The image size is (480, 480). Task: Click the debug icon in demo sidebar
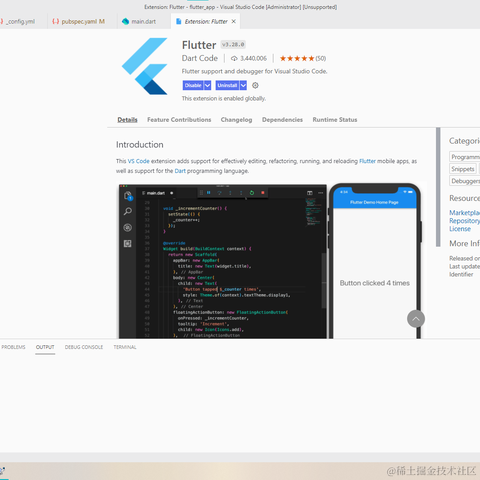click(x=127, y=228)
